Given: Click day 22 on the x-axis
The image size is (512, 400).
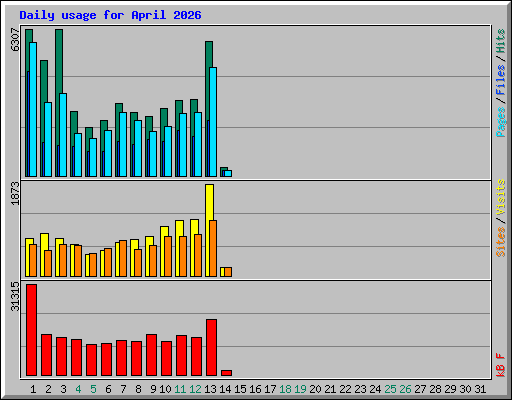Looking at the screenshot, I should coord(345,389).
